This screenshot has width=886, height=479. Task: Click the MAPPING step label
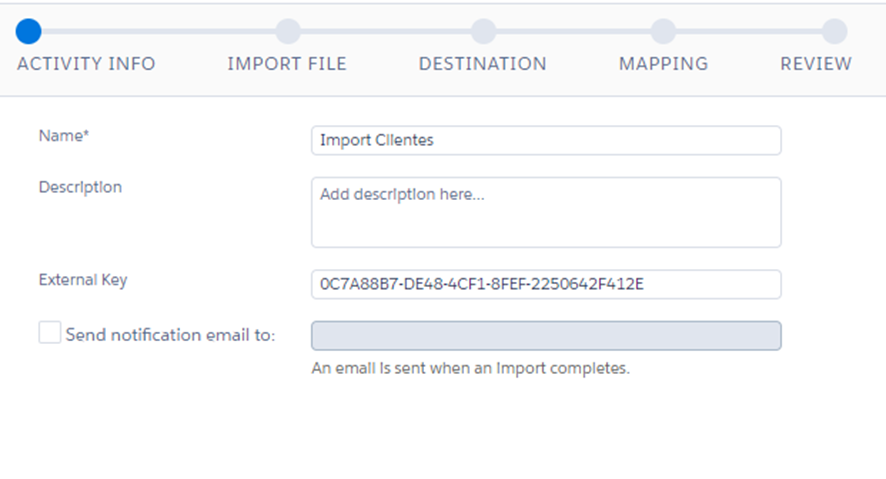tap(663, 64)
